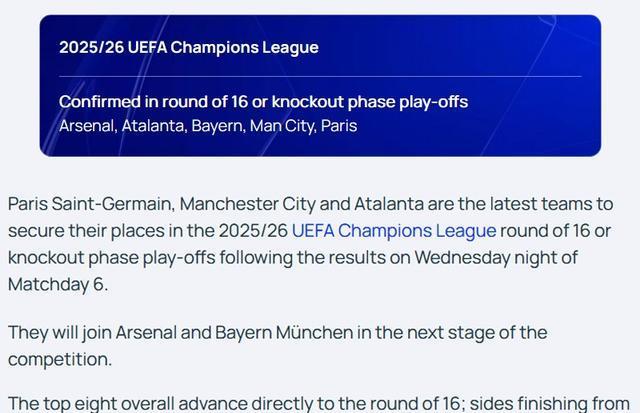Image resolution: width=640 pixels, height=413 pixels.
Task: Click the 'Confirmed in round of 16' heading
Action: 263,102
